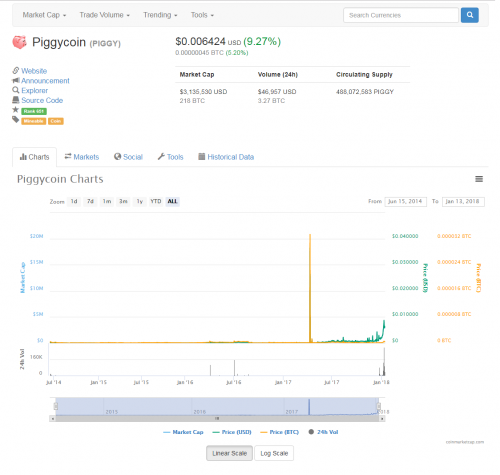Click the tag icon beside Mineable
The width and height of the screenshot is (500, 475).
click(16, 120)
